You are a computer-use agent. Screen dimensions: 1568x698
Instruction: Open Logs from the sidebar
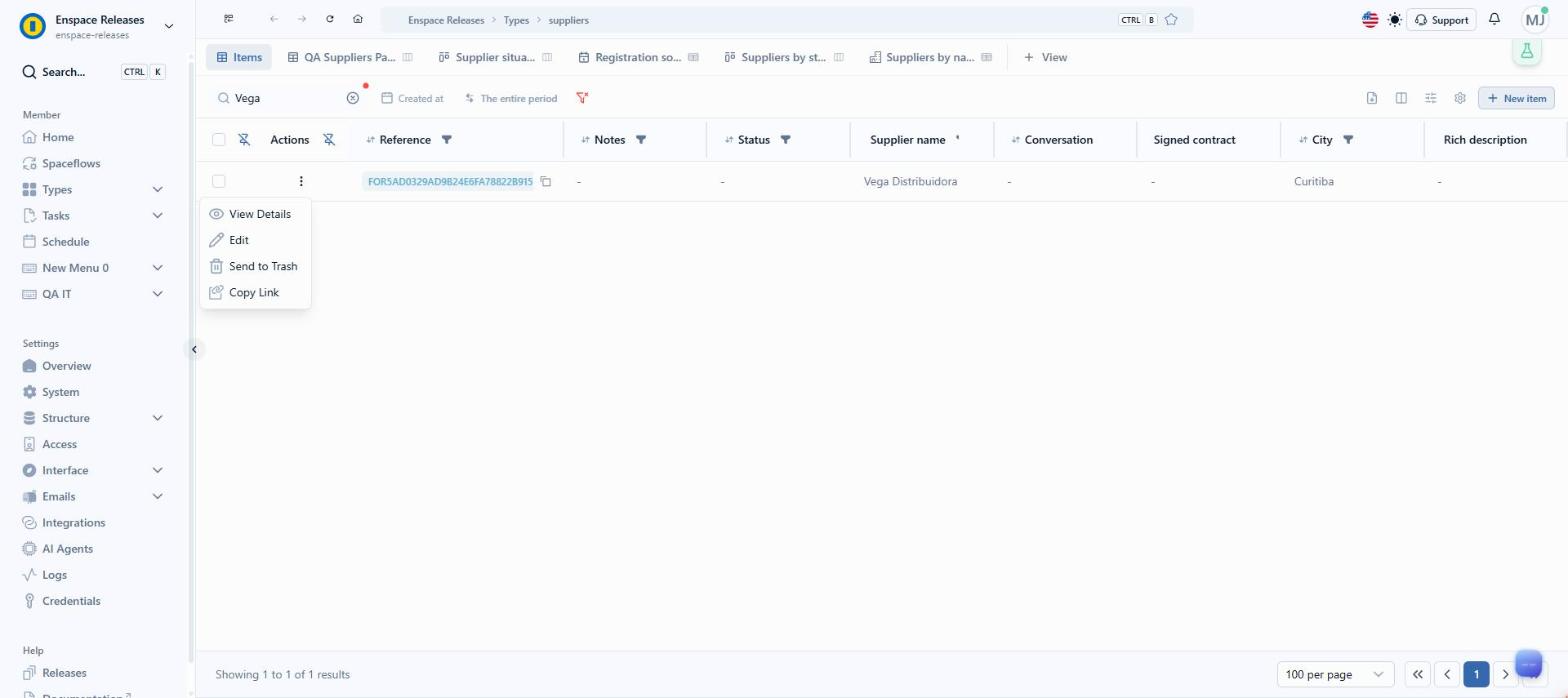(54, 574)
